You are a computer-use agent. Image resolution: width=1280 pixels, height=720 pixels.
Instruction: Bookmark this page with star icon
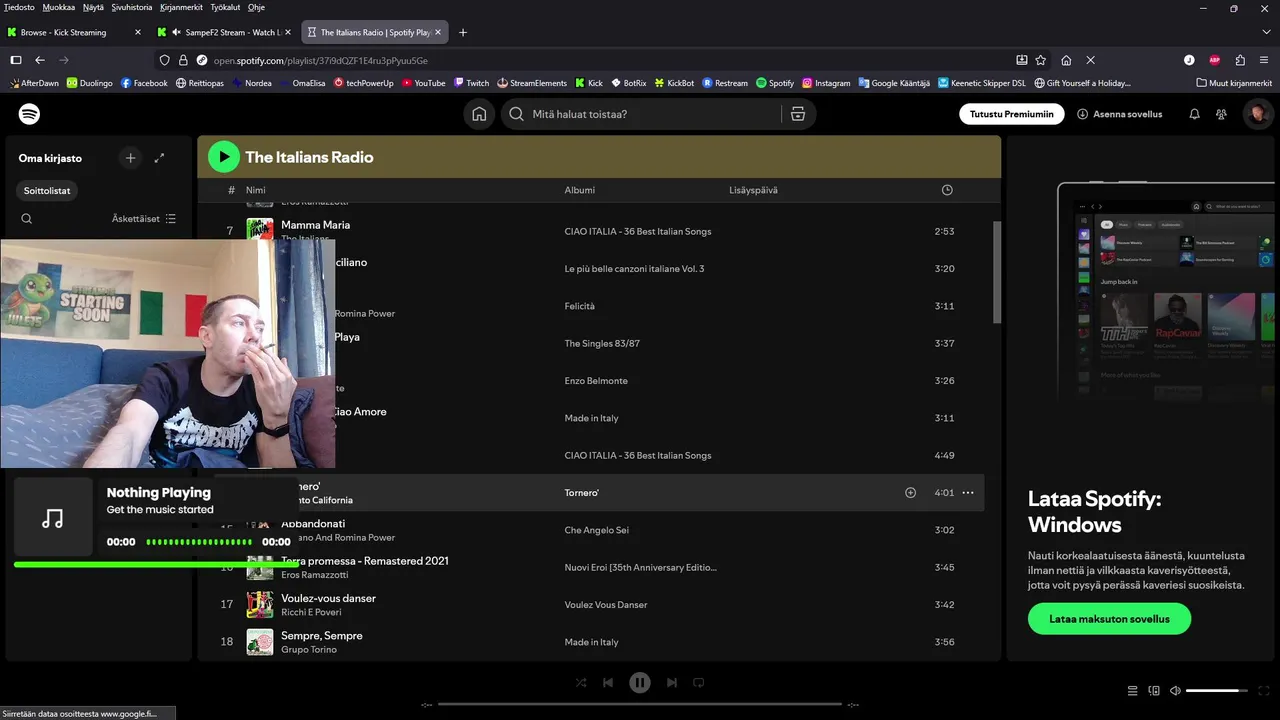(x=1041, y=60)
